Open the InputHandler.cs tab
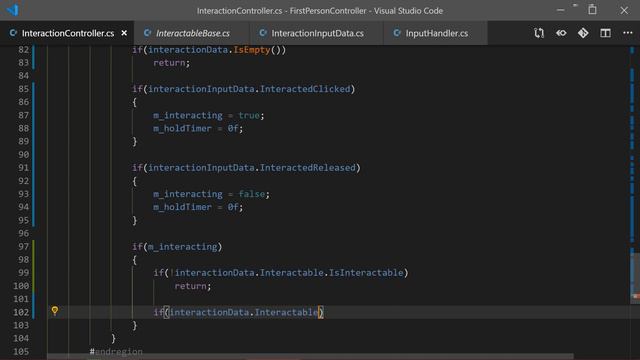The image size is (640, 360). [436, 33]
